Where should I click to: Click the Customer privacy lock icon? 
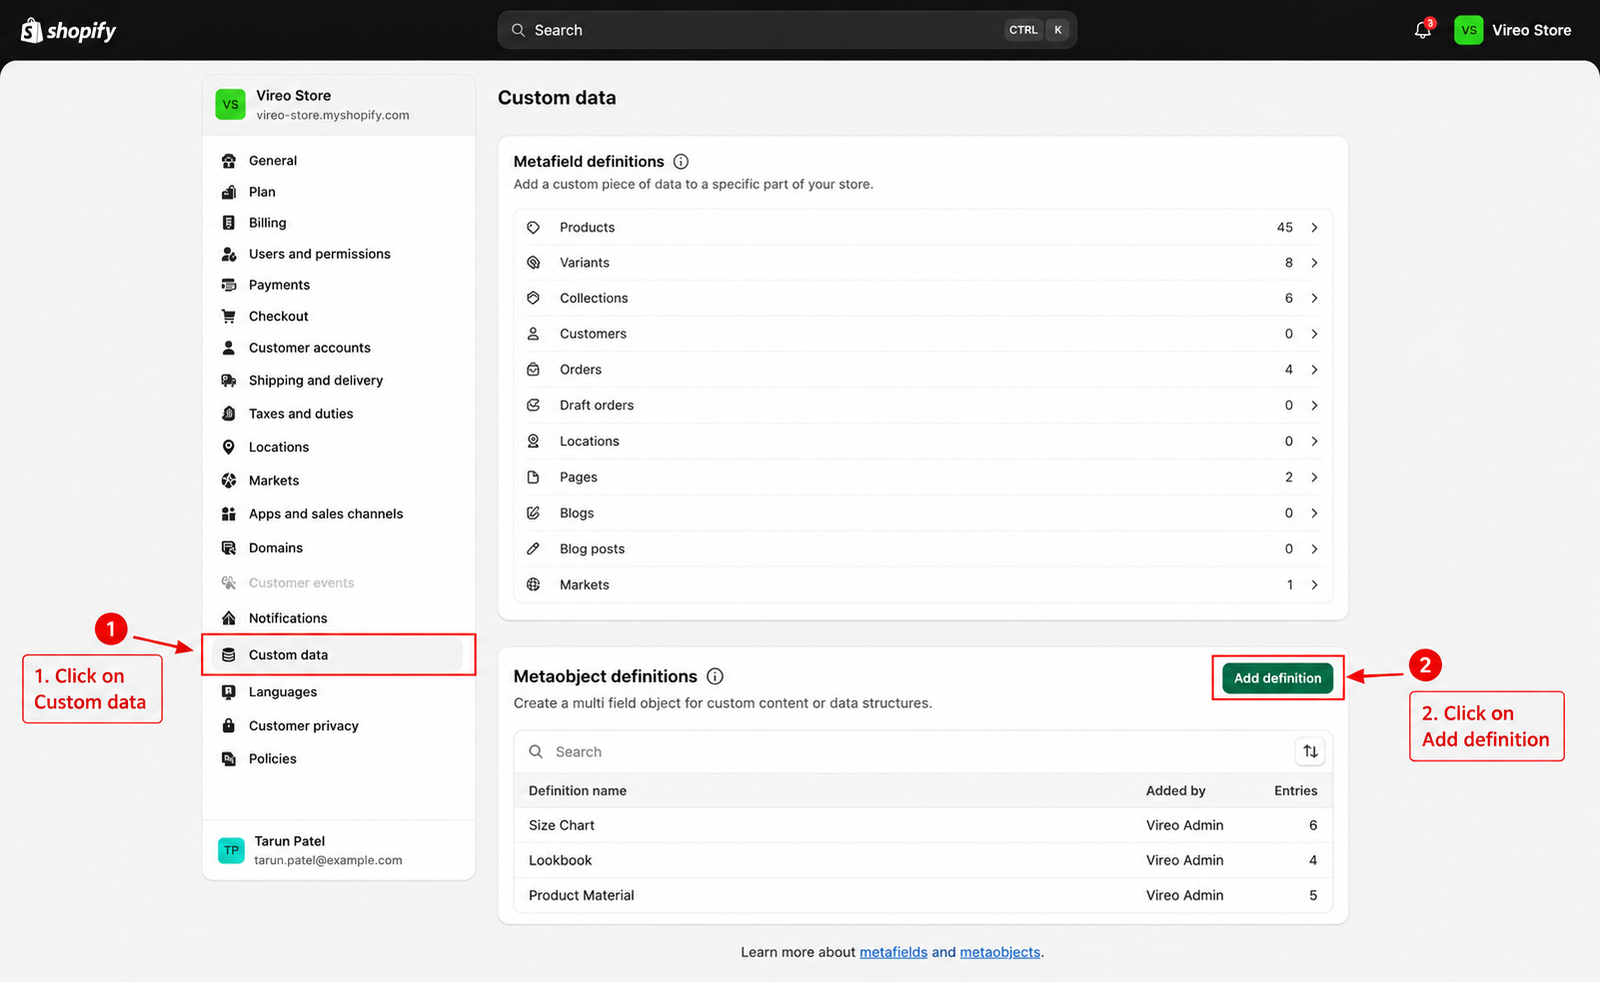[x=229, y=725]
